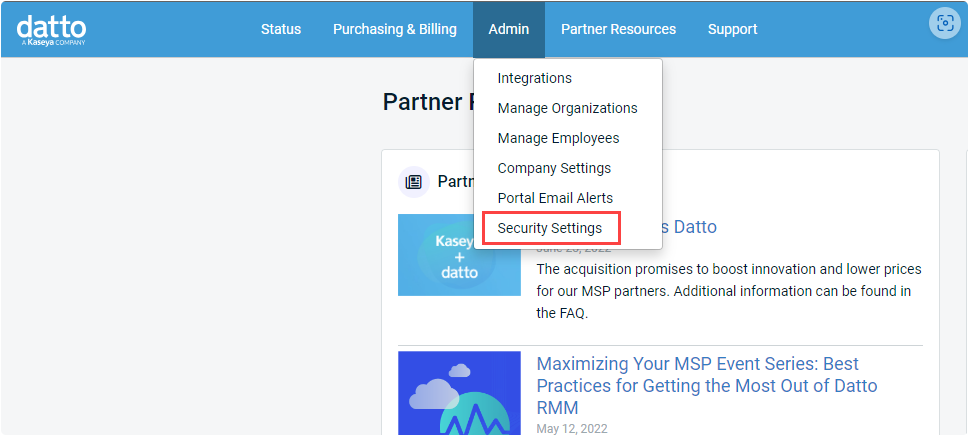Click the newspaper icon beside Partner heading
The width and height of the screenshot is (971, 439).
414,182
